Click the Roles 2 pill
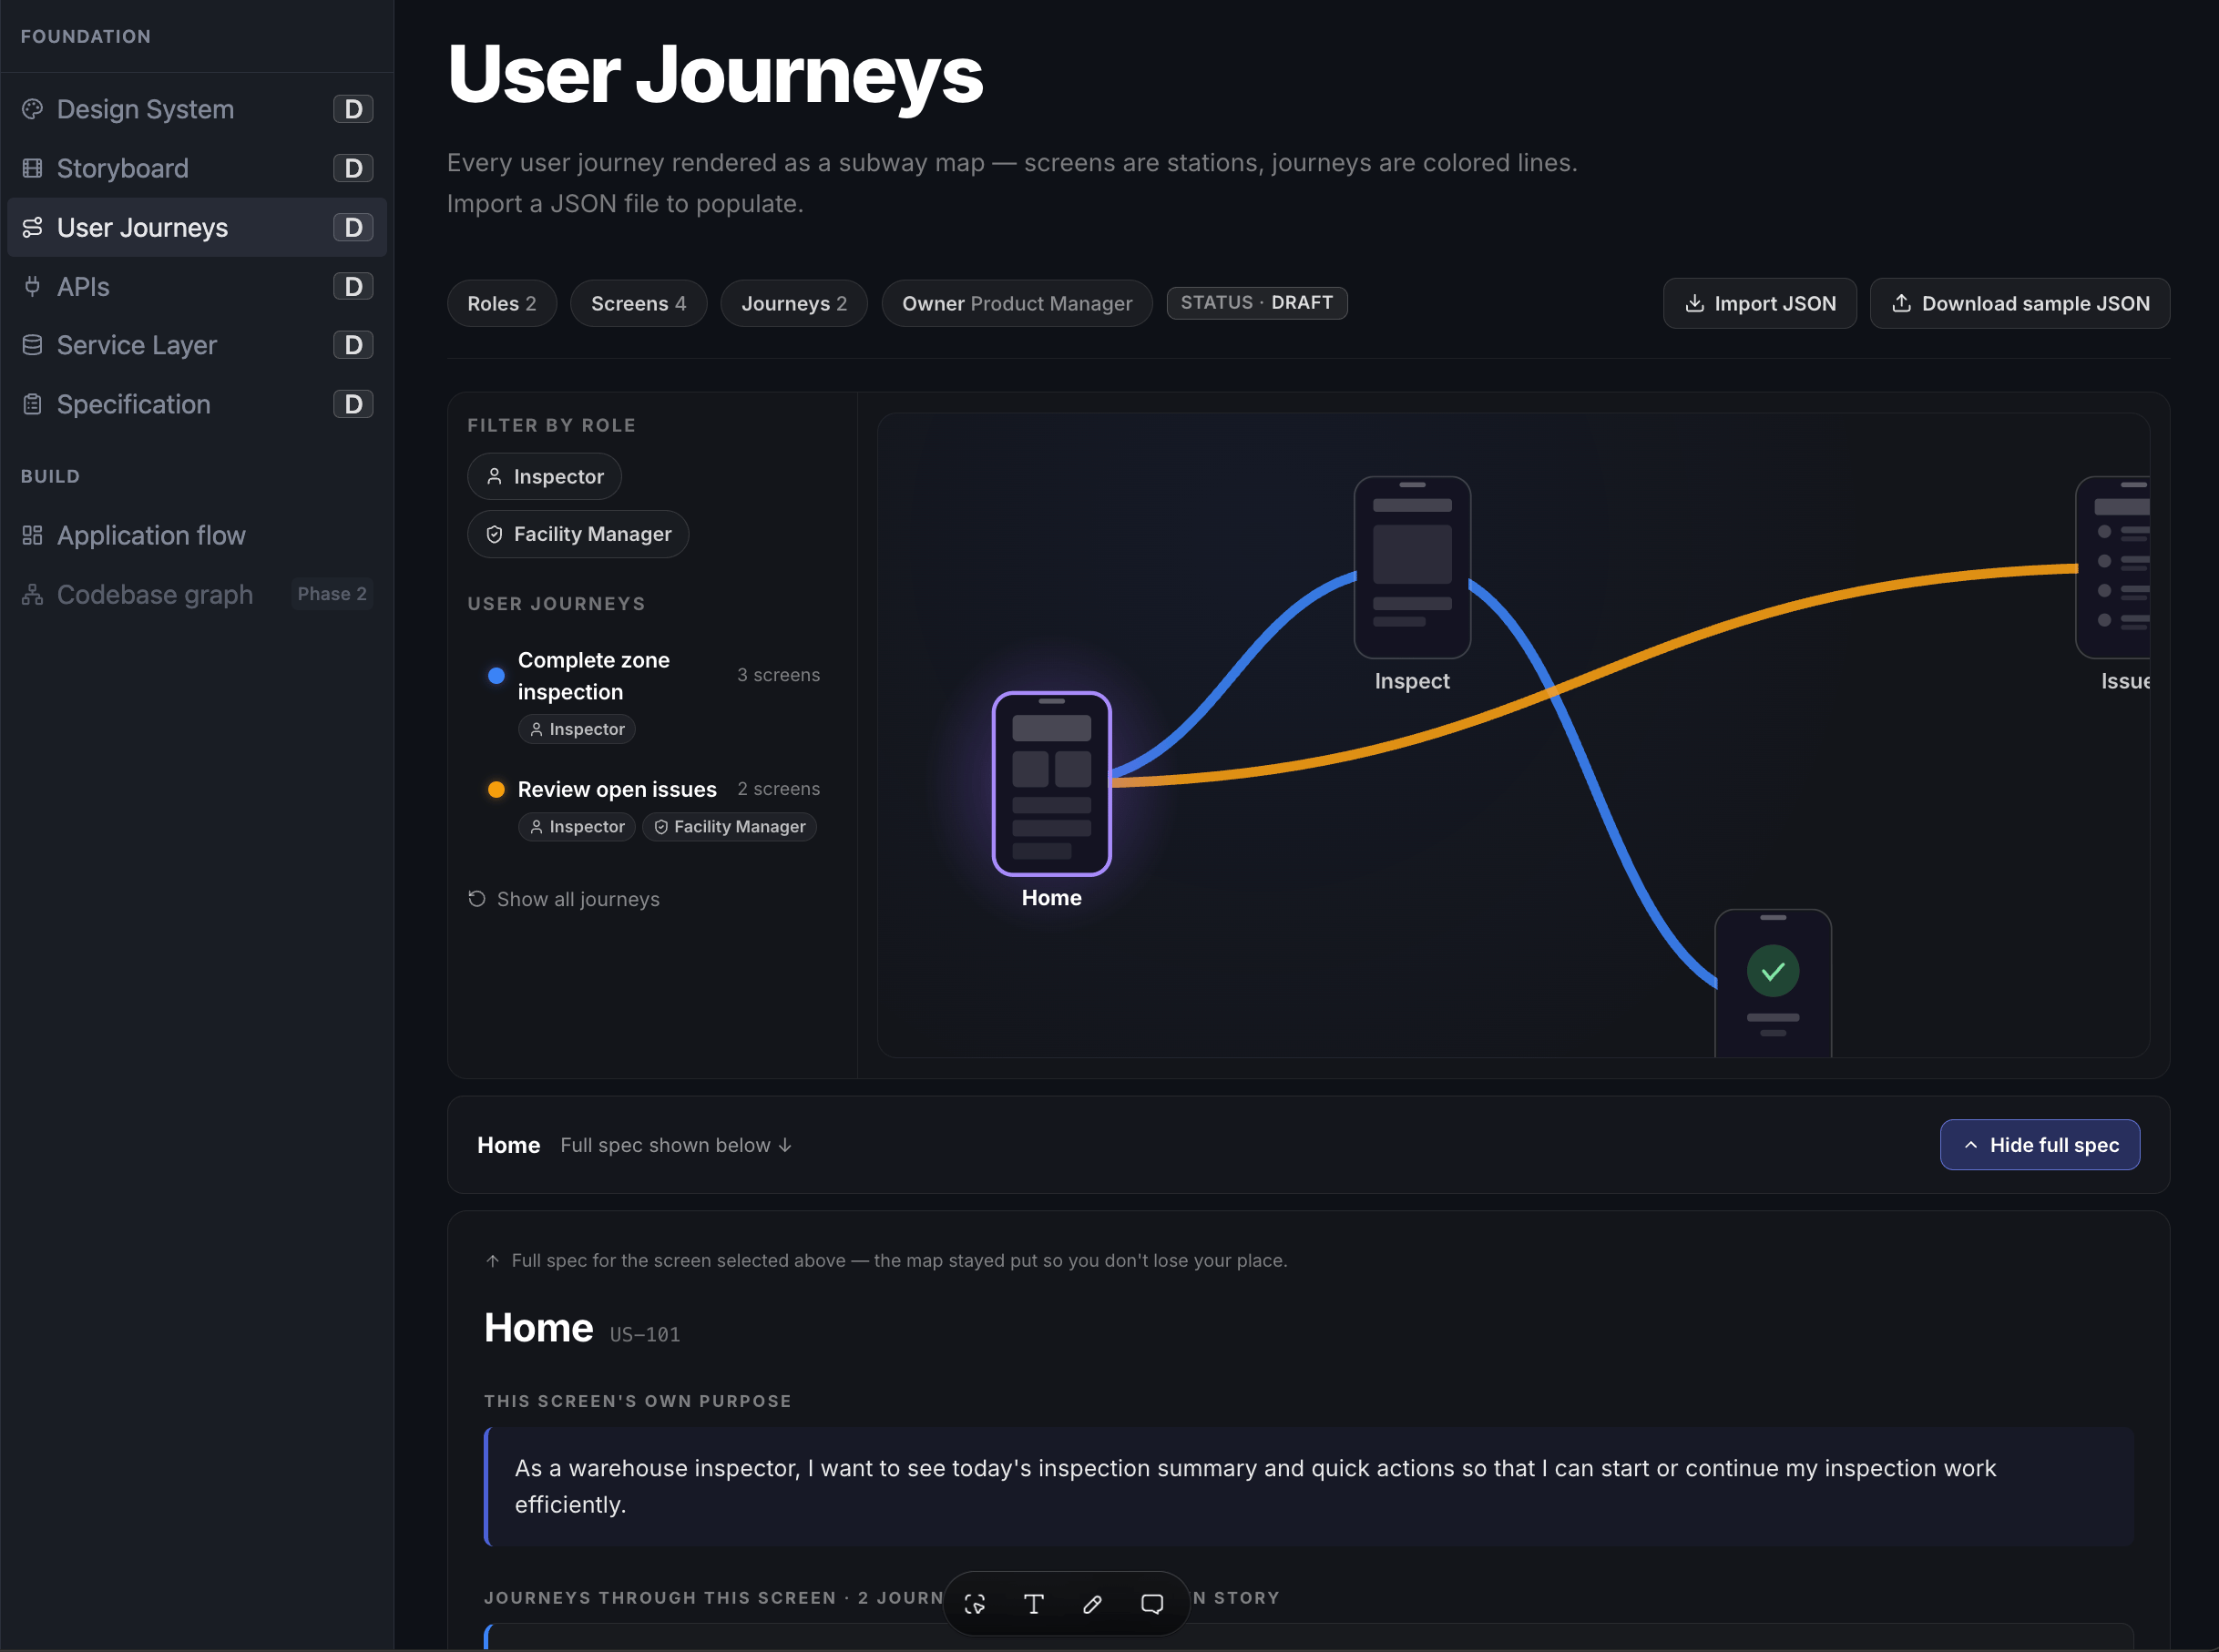 pos(502,303)
